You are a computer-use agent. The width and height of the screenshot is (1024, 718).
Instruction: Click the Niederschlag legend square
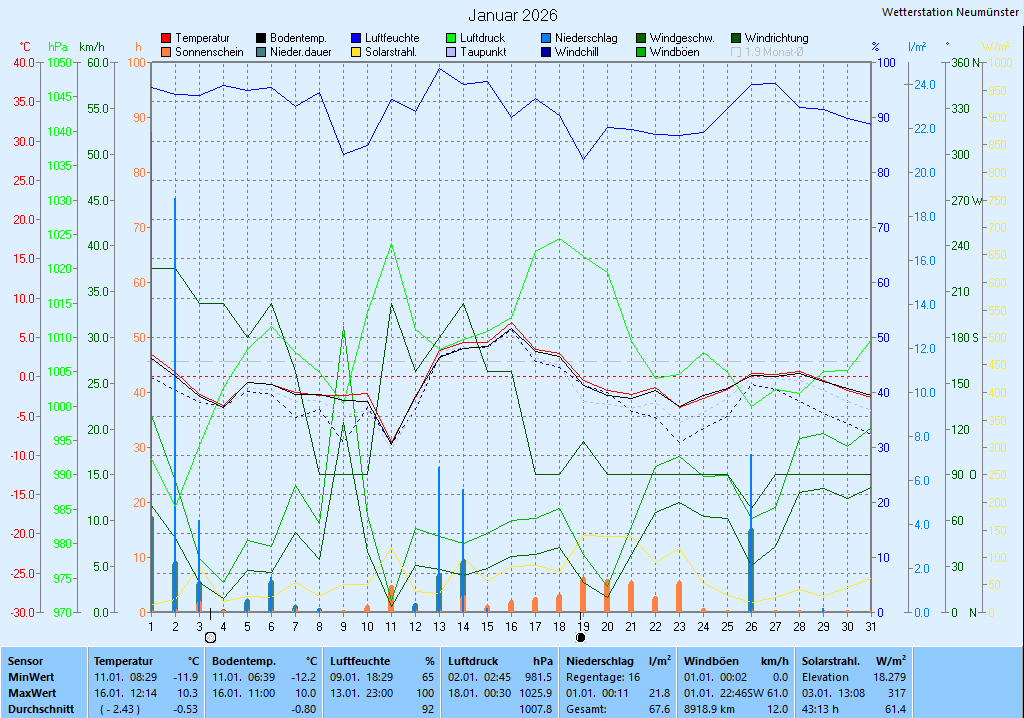(546, 38)
